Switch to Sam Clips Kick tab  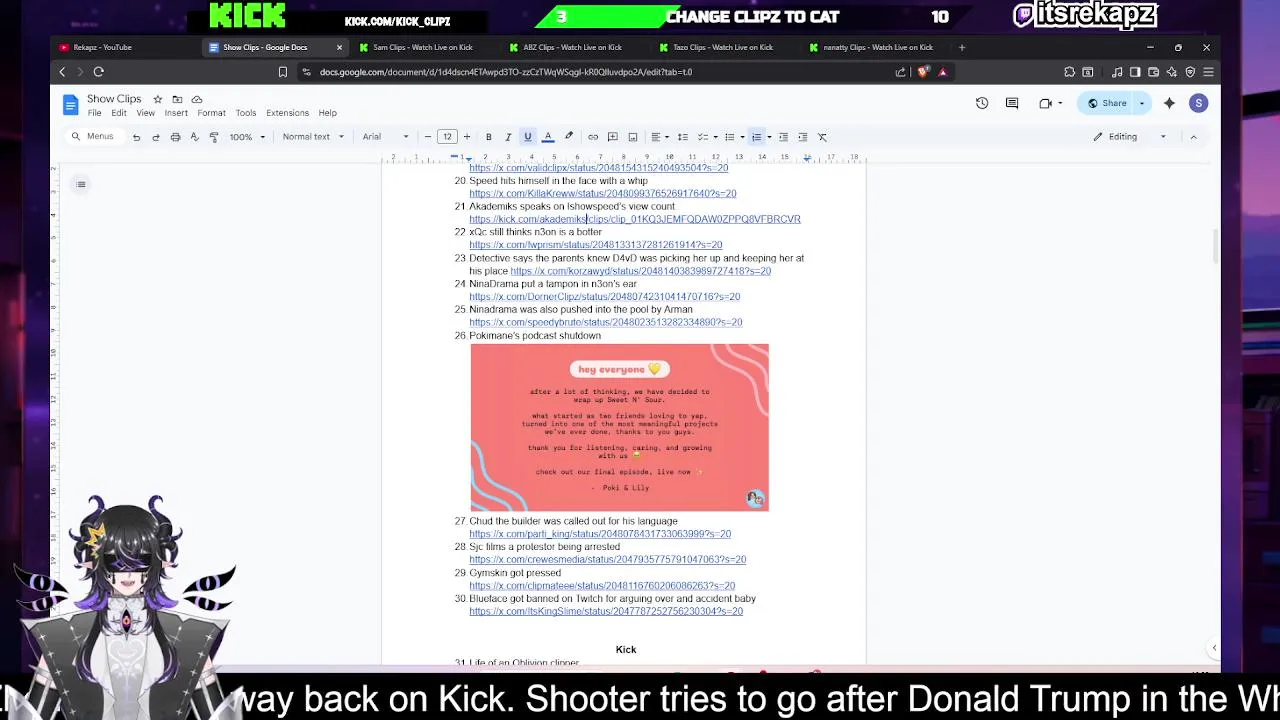423,47
